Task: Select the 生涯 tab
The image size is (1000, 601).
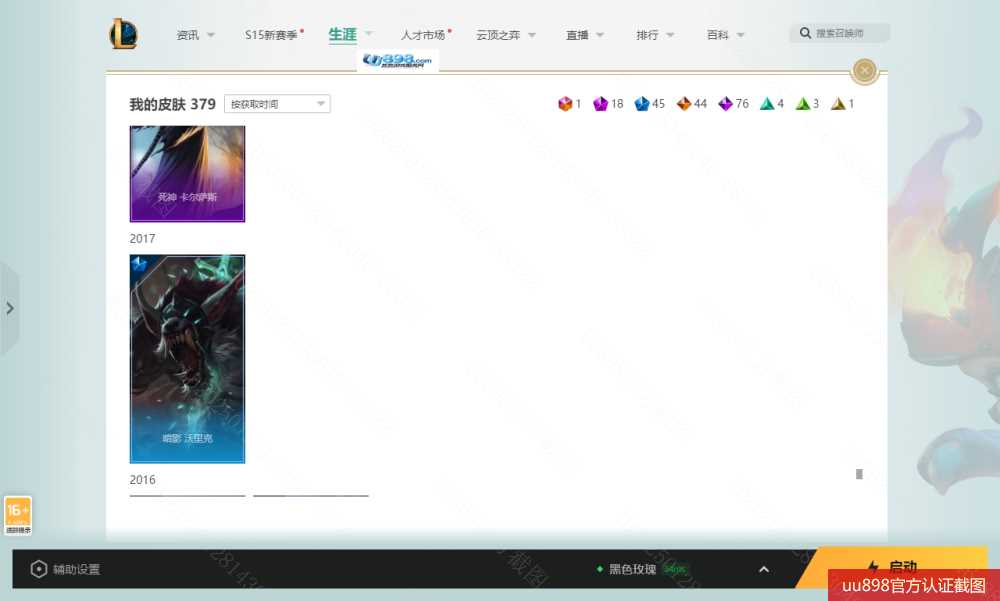Action: [342, 34]
